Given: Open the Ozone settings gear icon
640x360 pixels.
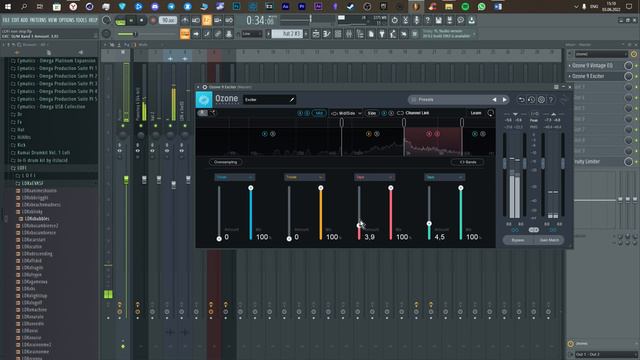Looking at the screenshot, I should point(541,100).
